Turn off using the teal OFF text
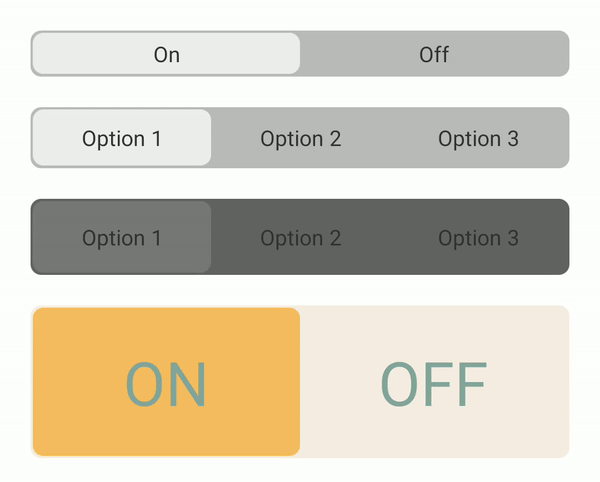 coord(434,384)
